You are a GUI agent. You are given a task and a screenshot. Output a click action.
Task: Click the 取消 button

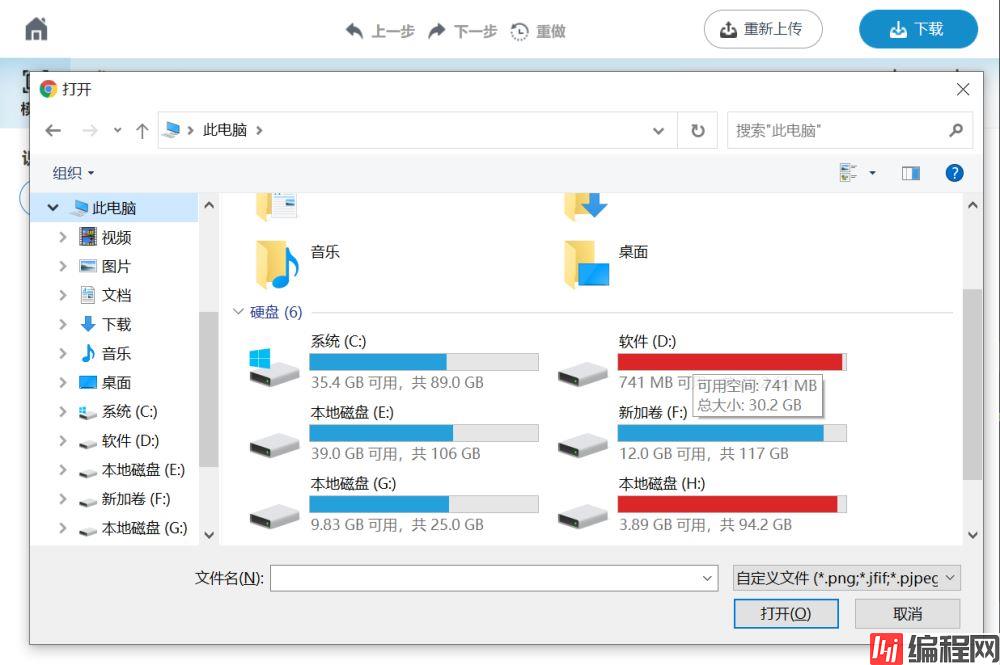(907, 613)
